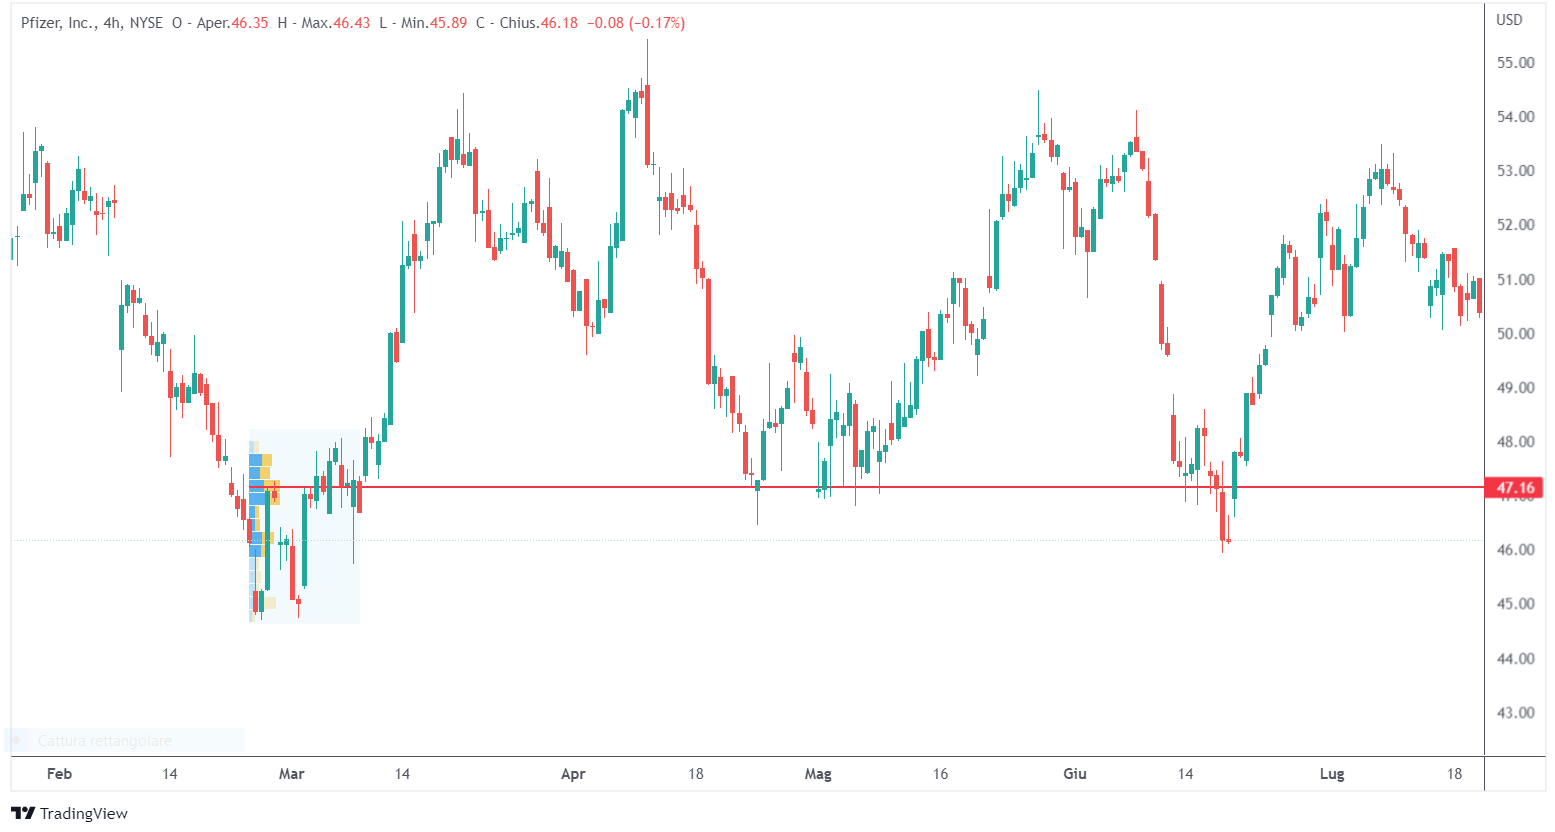
Task: Click the closing price value 46.18
Action: pos(559,23)
